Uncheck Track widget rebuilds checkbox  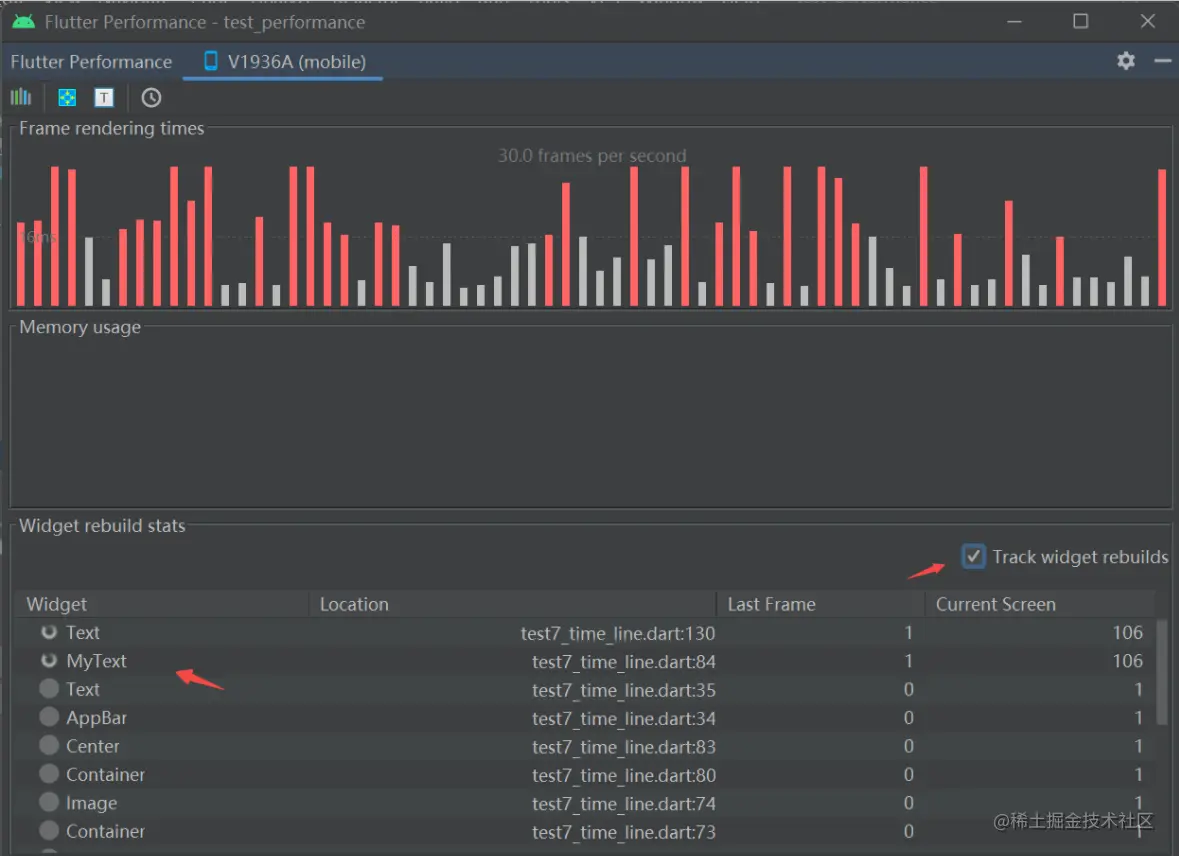[974, 557]
